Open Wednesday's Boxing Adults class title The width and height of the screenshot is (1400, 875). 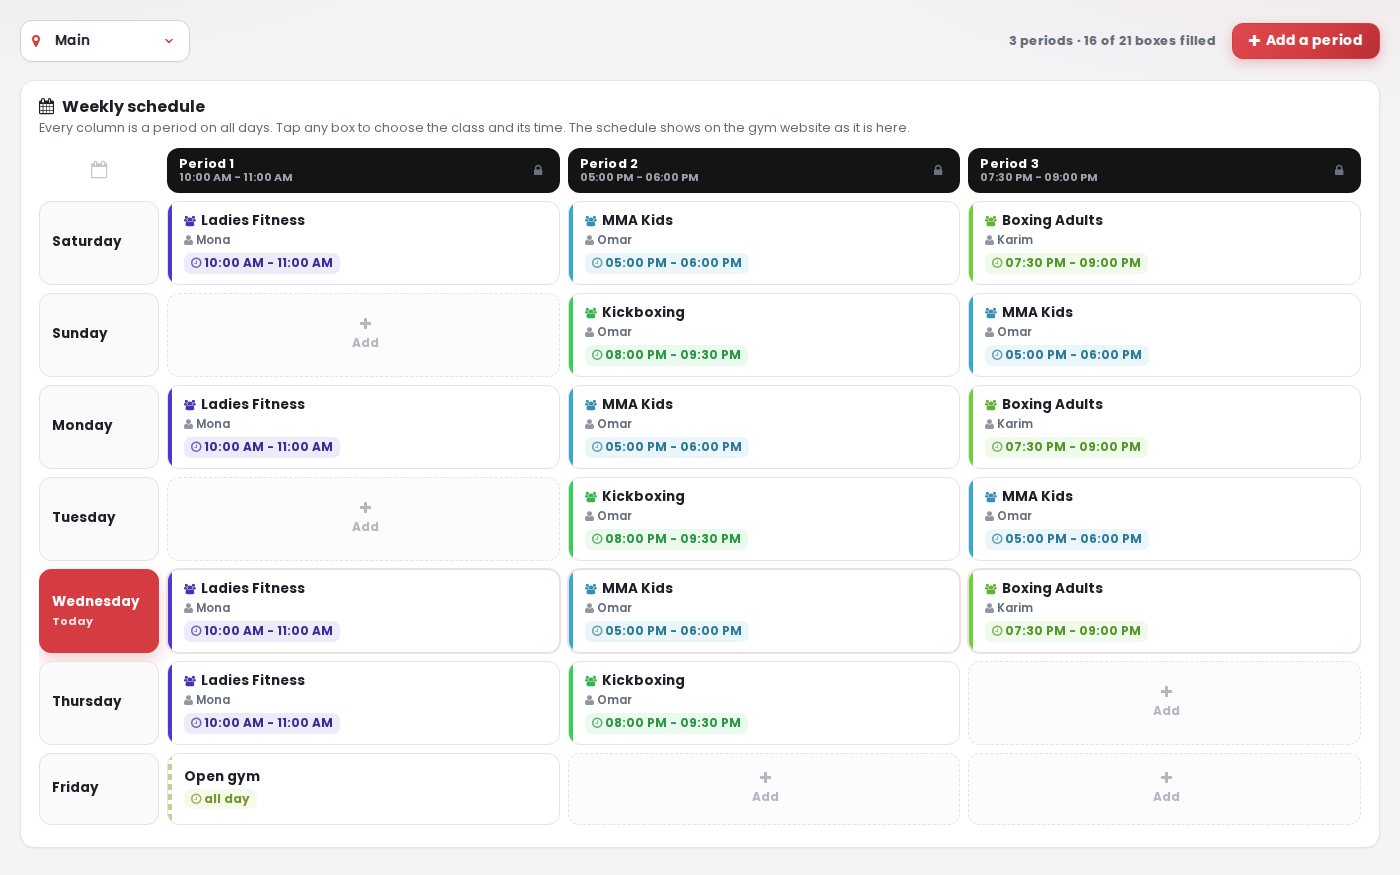tap(1052, 588)
